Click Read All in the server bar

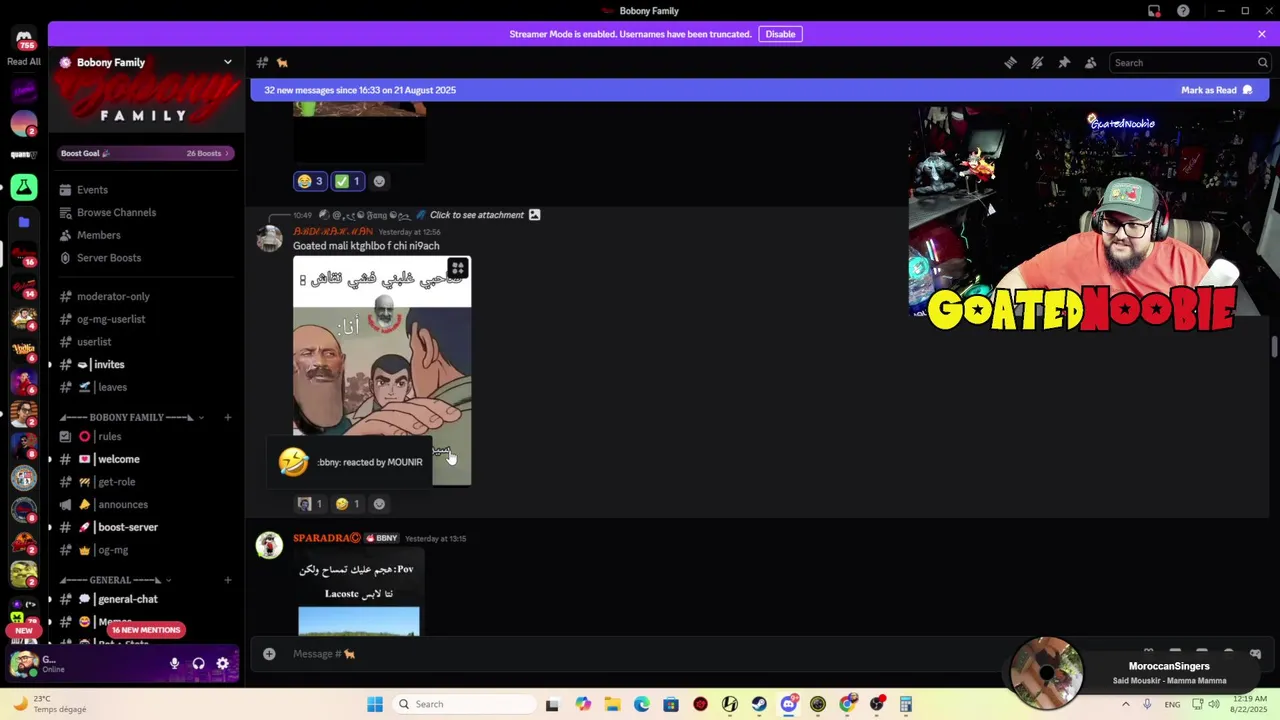pos(24,62)
